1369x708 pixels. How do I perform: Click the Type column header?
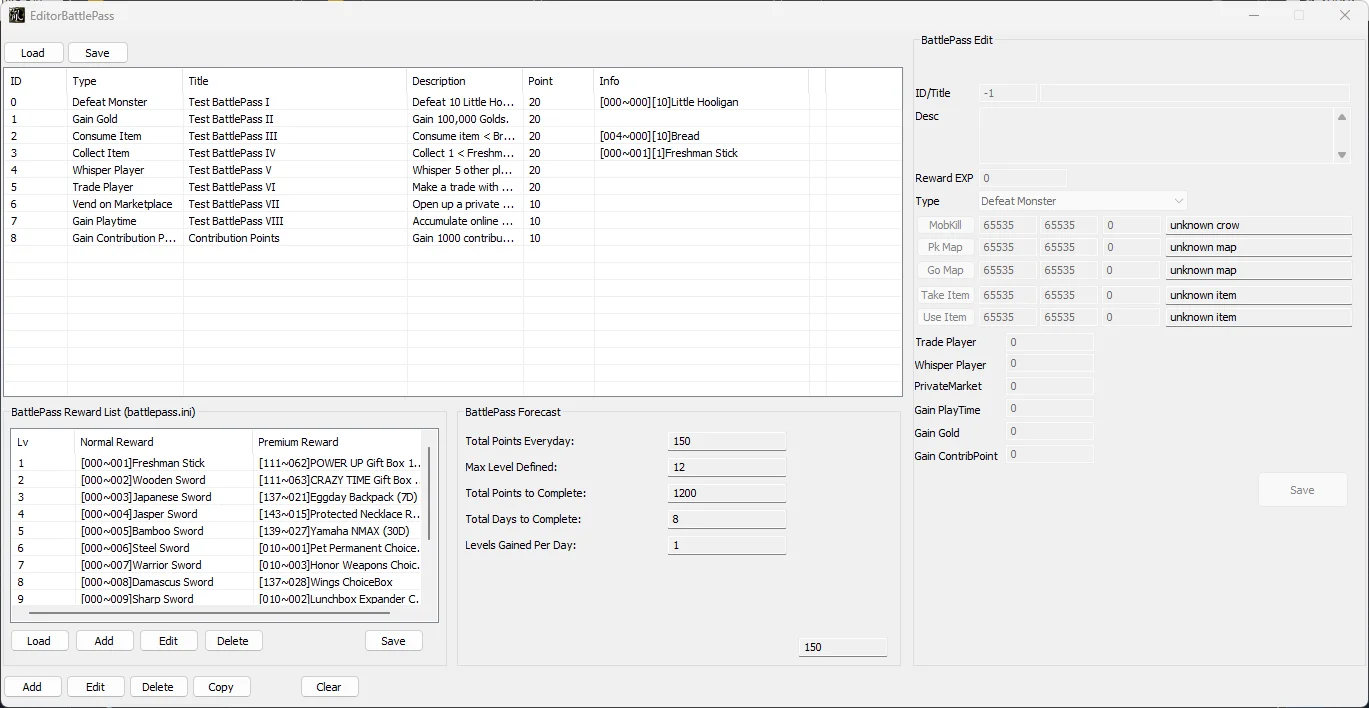125,81
